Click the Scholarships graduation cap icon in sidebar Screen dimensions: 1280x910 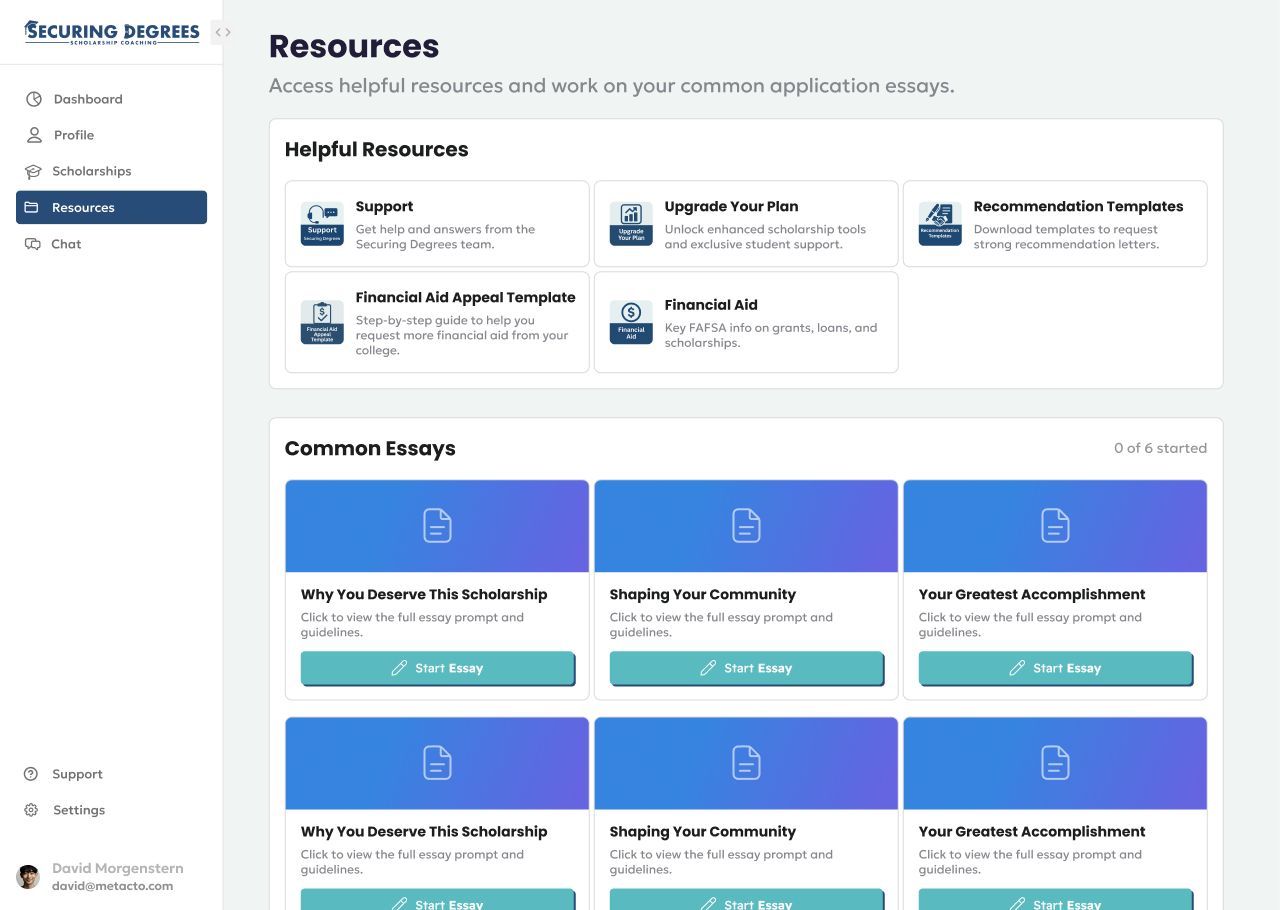click(x=34, y=172)
